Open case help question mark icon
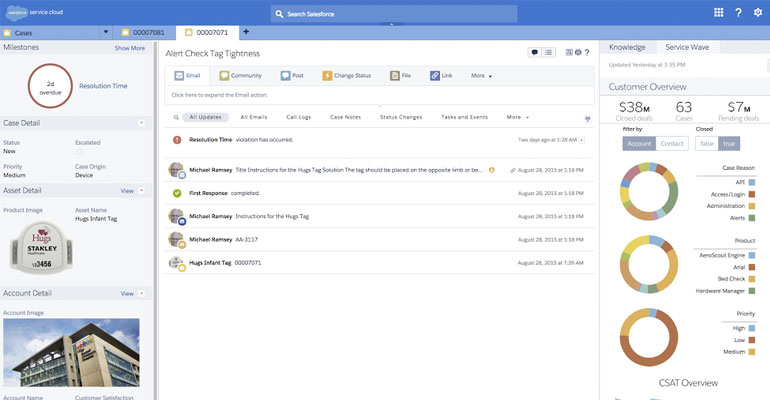 pyautogui.click(x=587, y=52)
